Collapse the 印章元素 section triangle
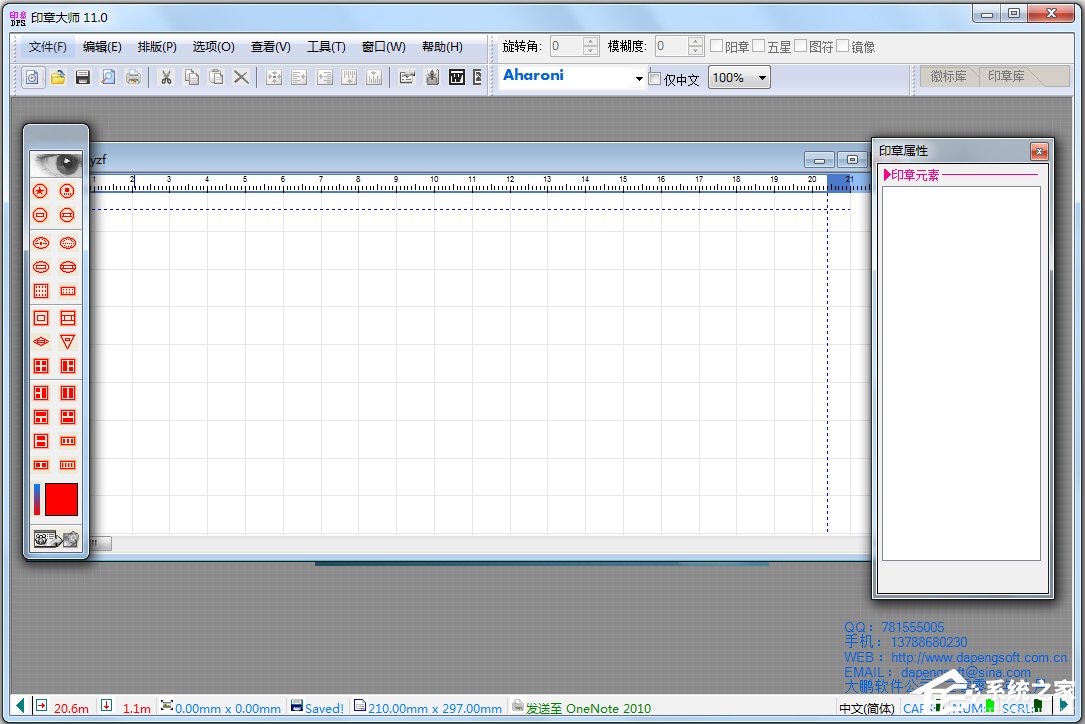This screenshot has height=724, width=1085. point(887,175)
